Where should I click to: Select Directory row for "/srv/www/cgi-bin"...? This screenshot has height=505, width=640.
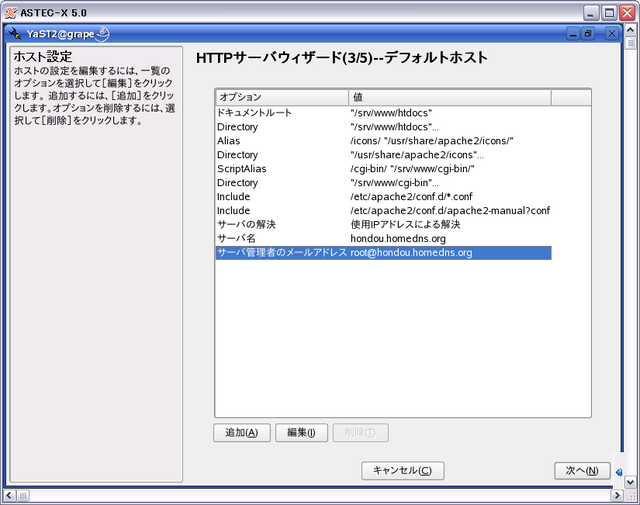point(383,182)
